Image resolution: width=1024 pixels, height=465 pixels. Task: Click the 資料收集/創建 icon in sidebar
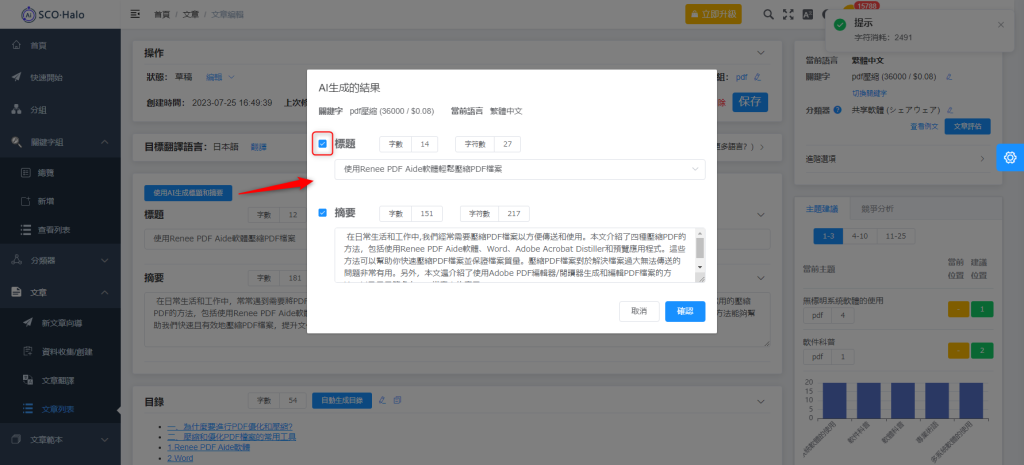click(x=28, y=351)
